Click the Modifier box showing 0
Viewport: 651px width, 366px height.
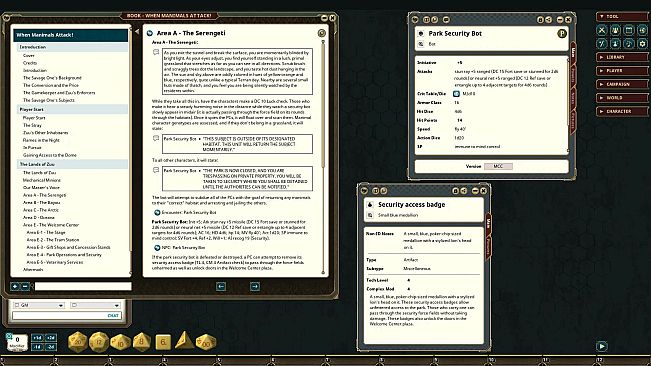[17, 342]
